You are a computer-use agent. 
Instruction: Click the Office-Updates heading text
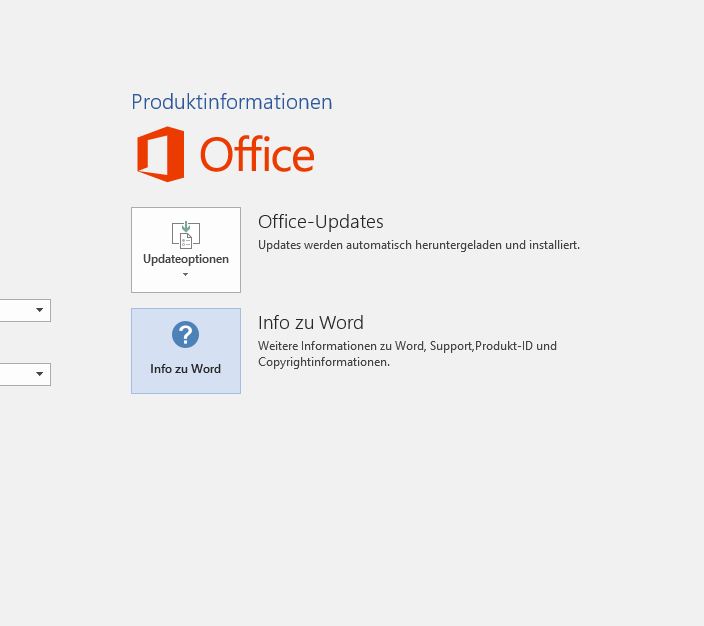tap(321, 221)
